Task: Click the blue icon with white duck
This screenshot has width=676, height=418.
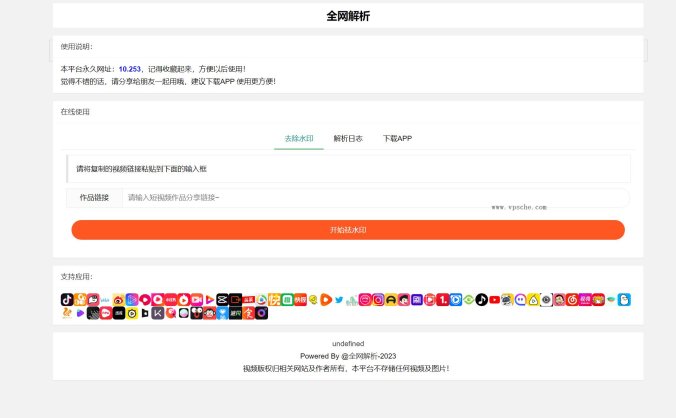Action: [624, 299]
